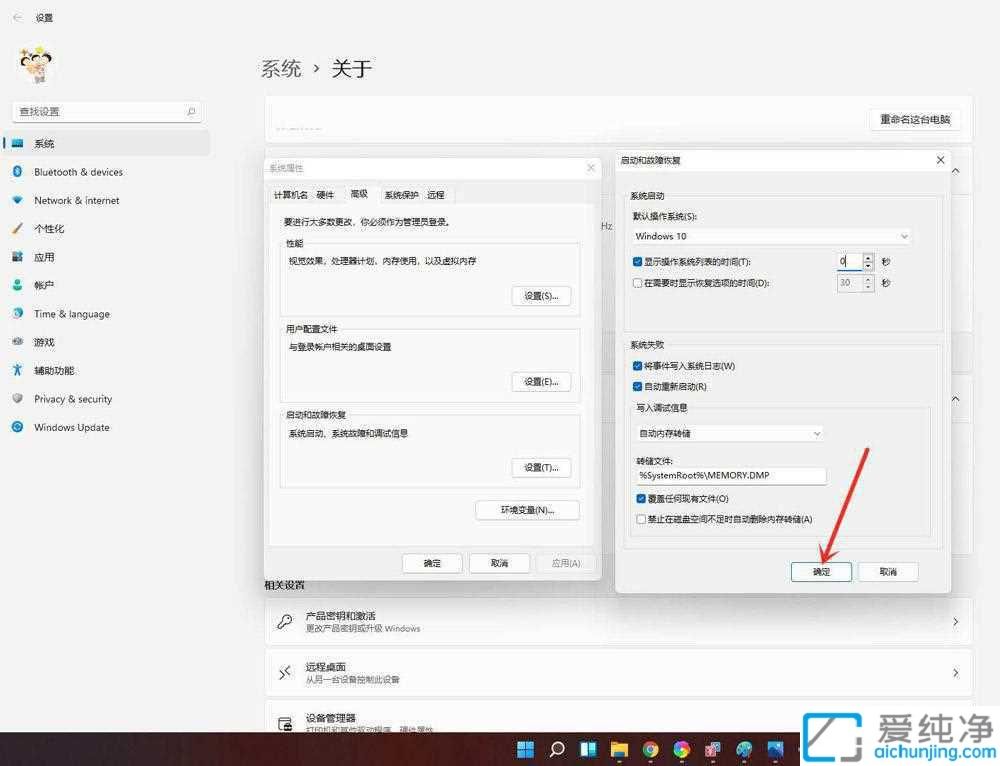Switch to the 远程 tab
Viewport: 1000px width, 766px height.
coord(436,195)
